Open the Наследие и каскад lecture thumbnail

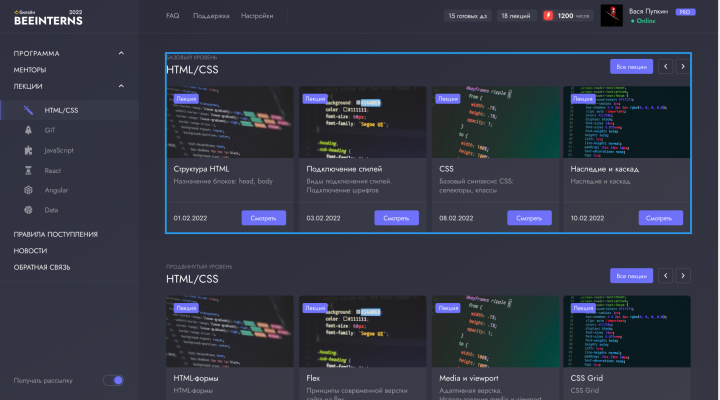coord(627,122)
